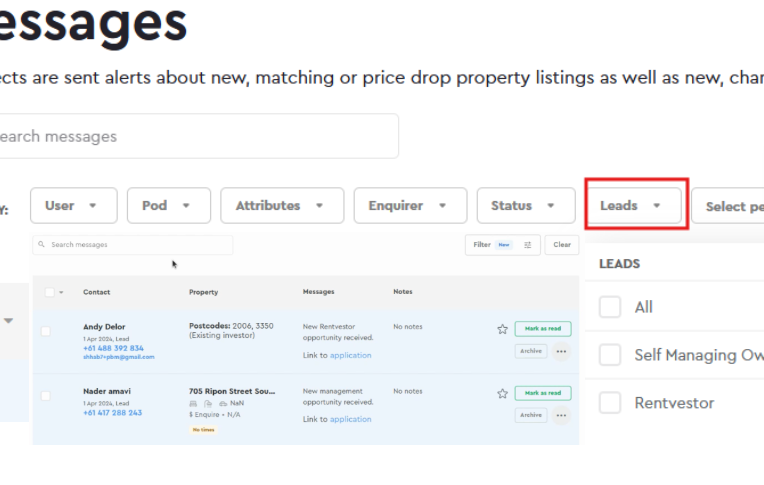Click the Messages column header
This screenshot has width=764, height=485.
pyautogui.click(x=319, y=291)
